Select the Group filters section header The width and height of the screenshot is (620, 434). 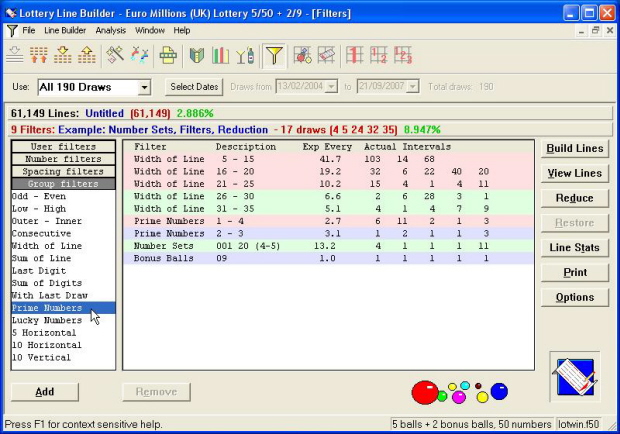pyautogui.click(x=64, y=183)
